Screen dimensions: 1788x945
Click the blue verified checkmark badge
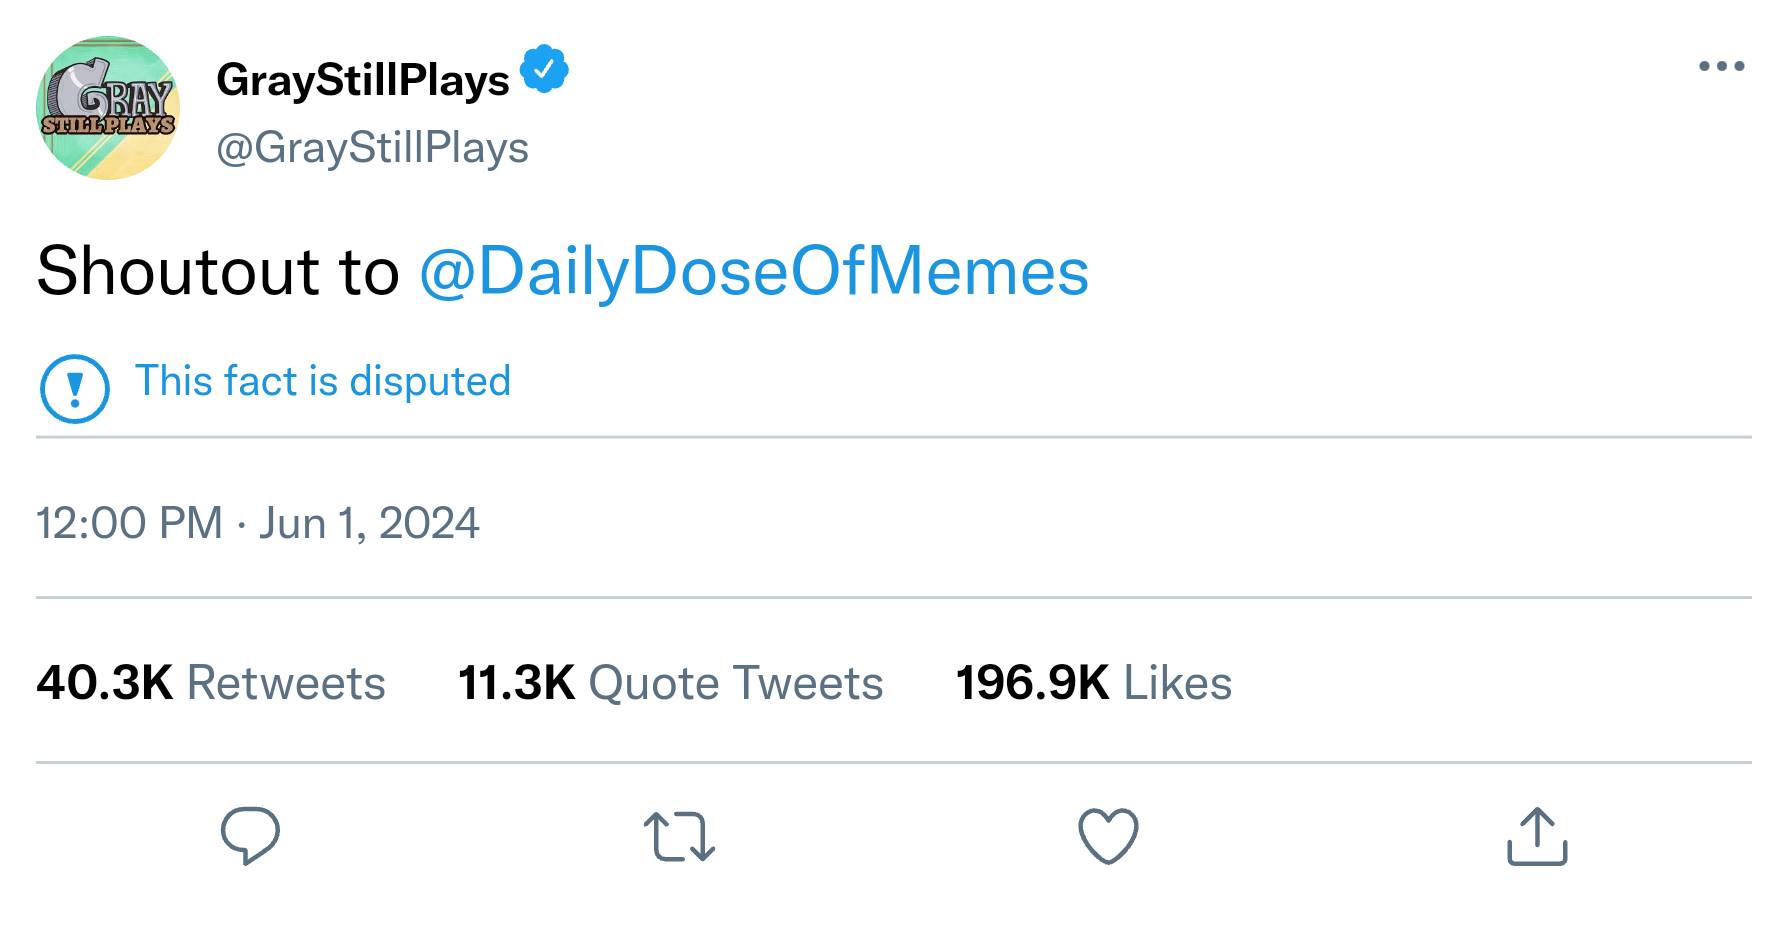544,69
